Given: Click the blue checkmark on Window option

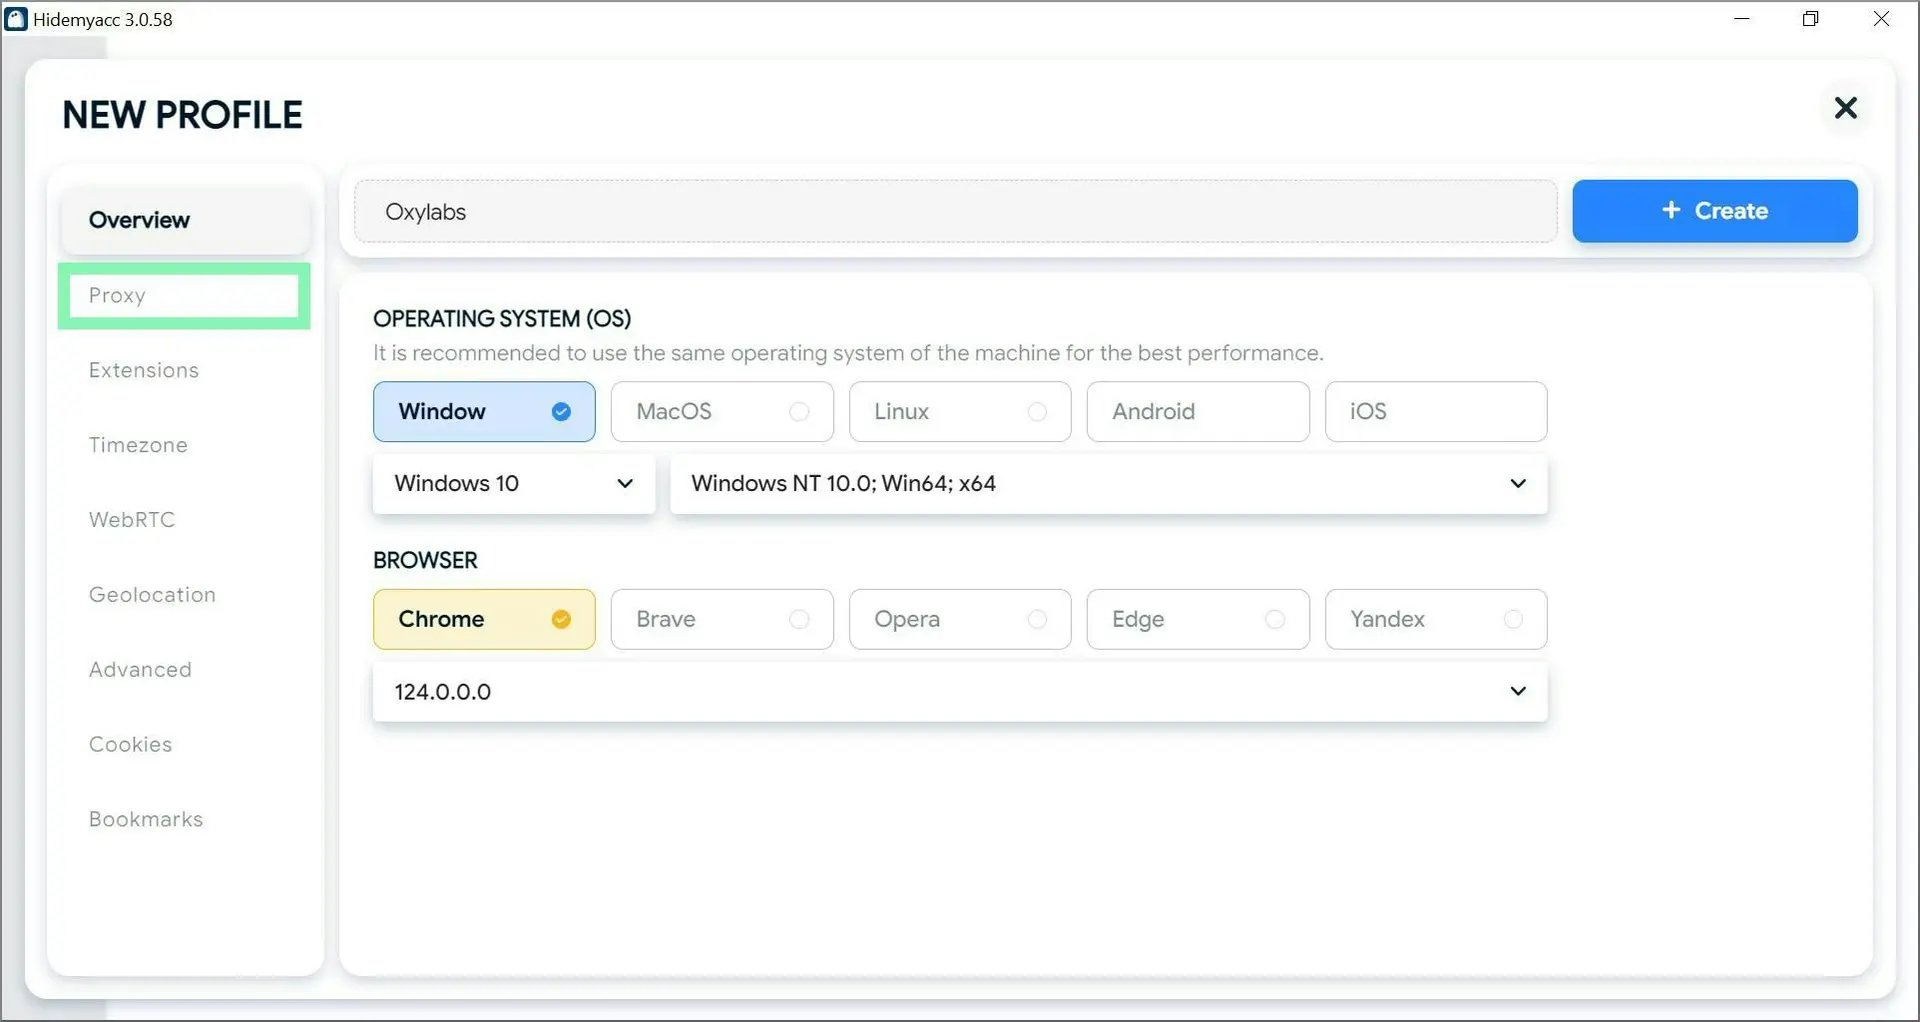Looking at the screenshot, I should (x=561, y=411).
